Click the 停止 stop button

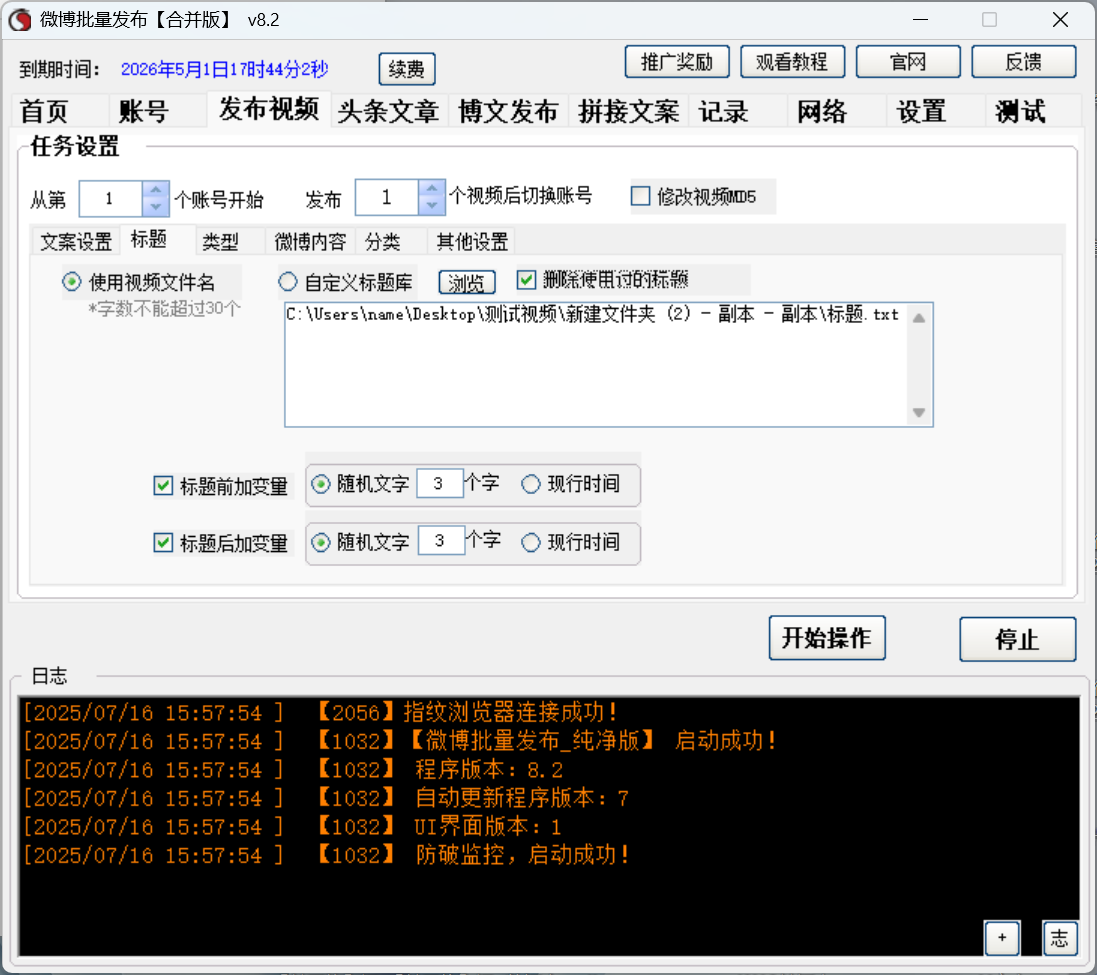click(x=1017, y=639)
